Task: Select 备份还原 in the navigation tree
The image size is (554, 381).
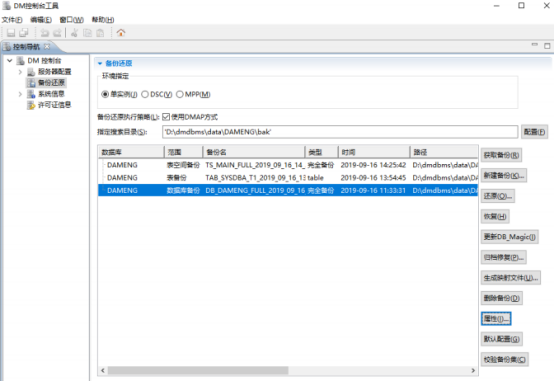Action: point(51,83)
